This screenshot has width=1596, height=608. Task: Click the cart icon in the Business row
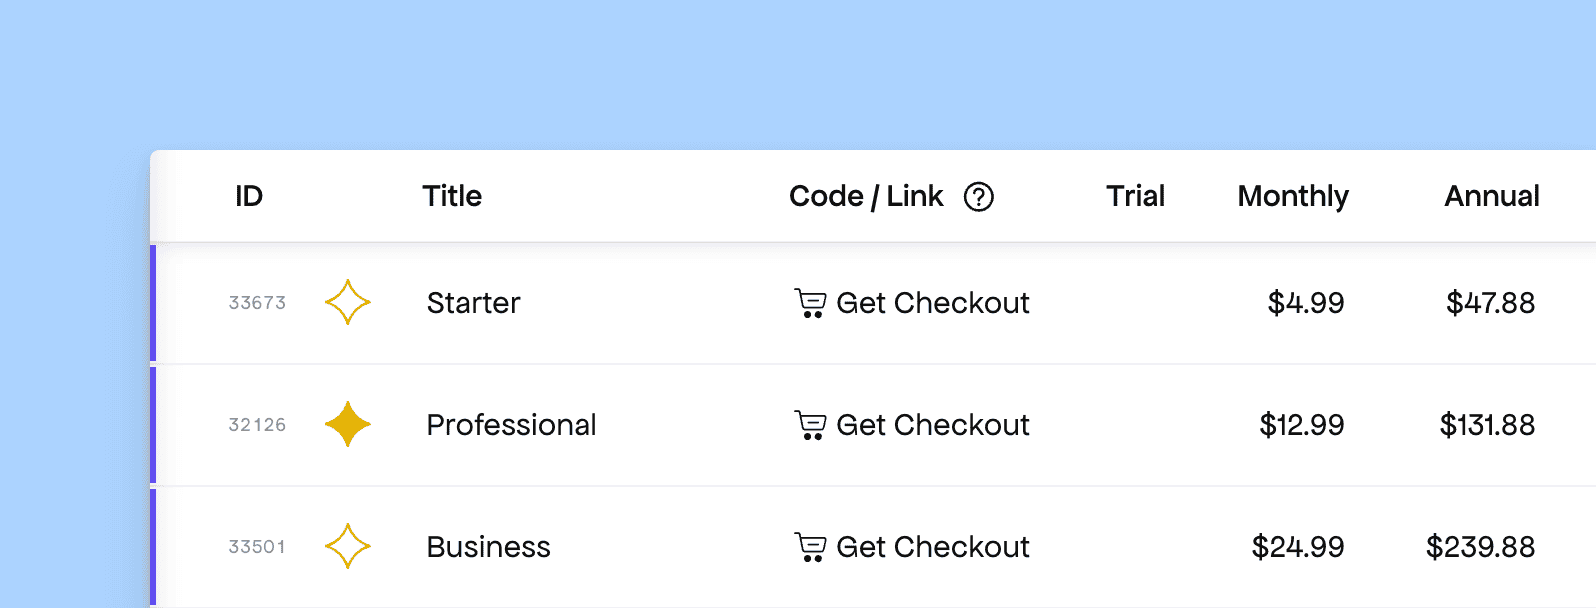[810, 547]
